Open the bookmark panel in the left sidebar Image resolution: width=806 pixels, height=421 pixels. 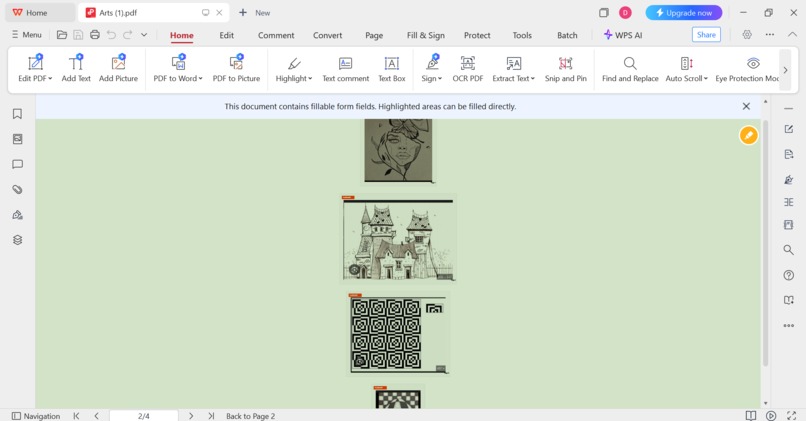point(17,114)
